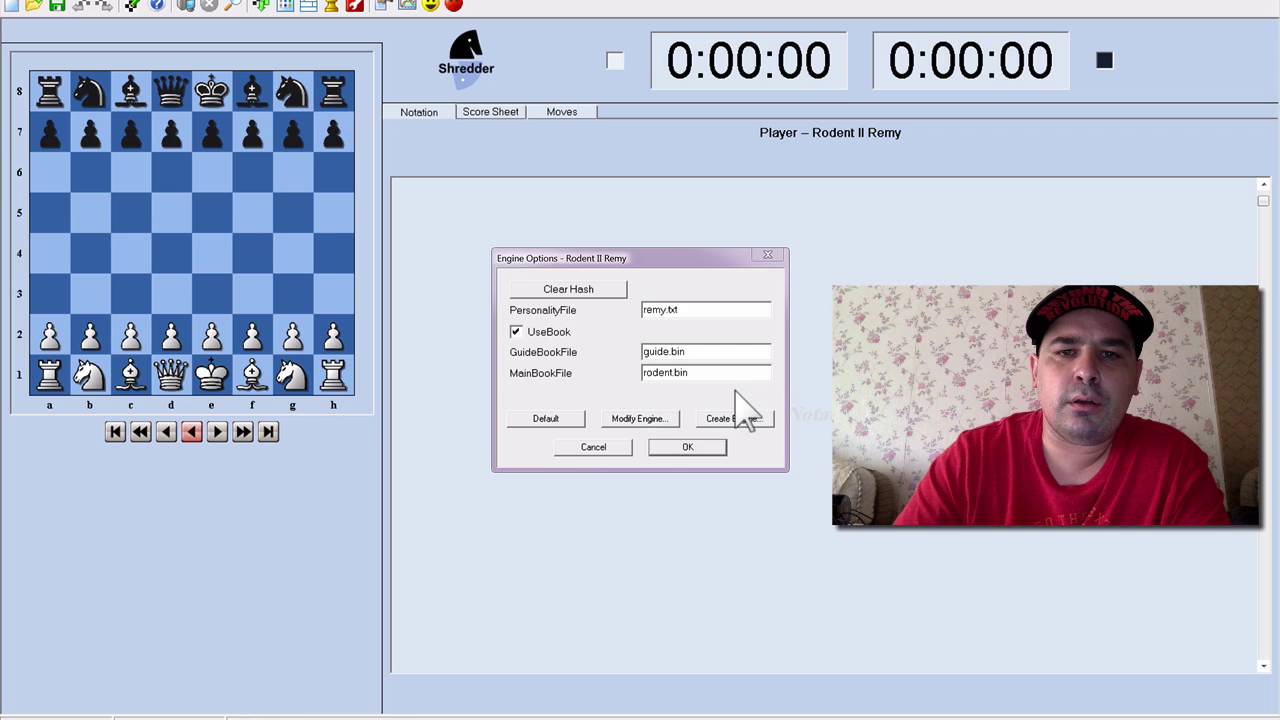1280x720 pixels.
Task: Click the notation pane scrollbar thumb
Action: [x=1264, y=200]
